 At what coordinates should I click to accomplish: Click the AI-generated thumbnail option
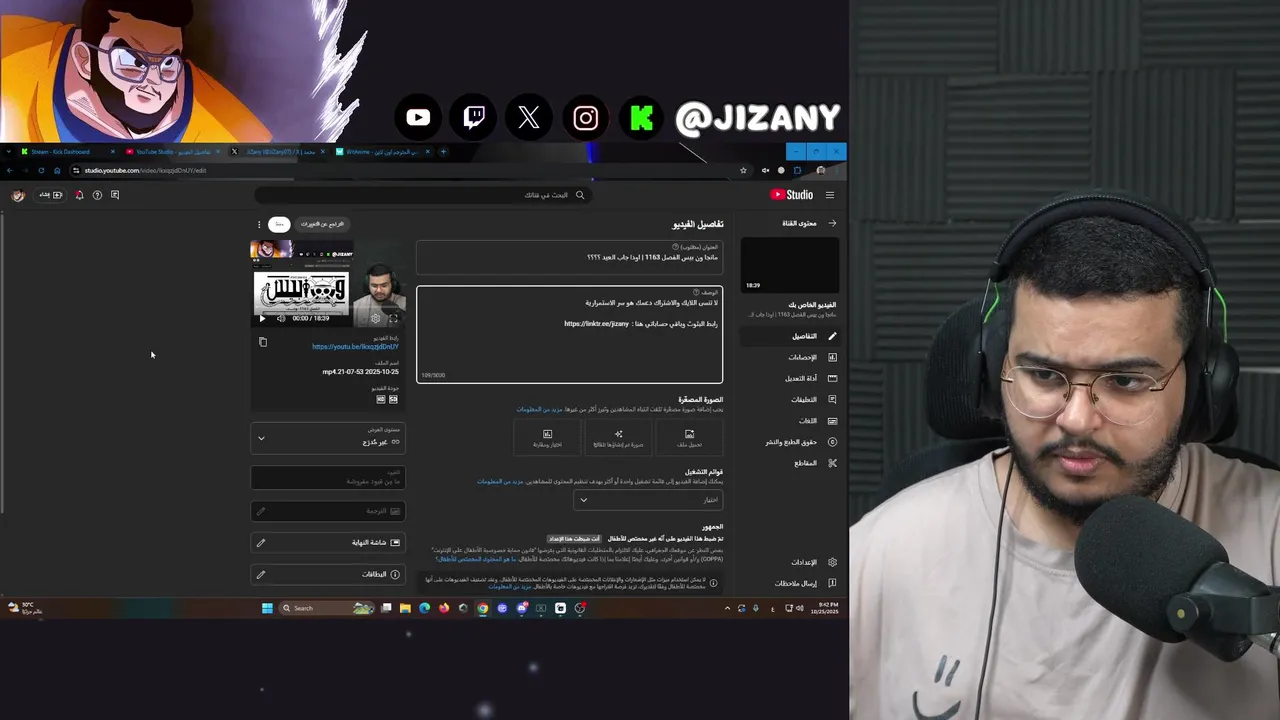[618, 437]
